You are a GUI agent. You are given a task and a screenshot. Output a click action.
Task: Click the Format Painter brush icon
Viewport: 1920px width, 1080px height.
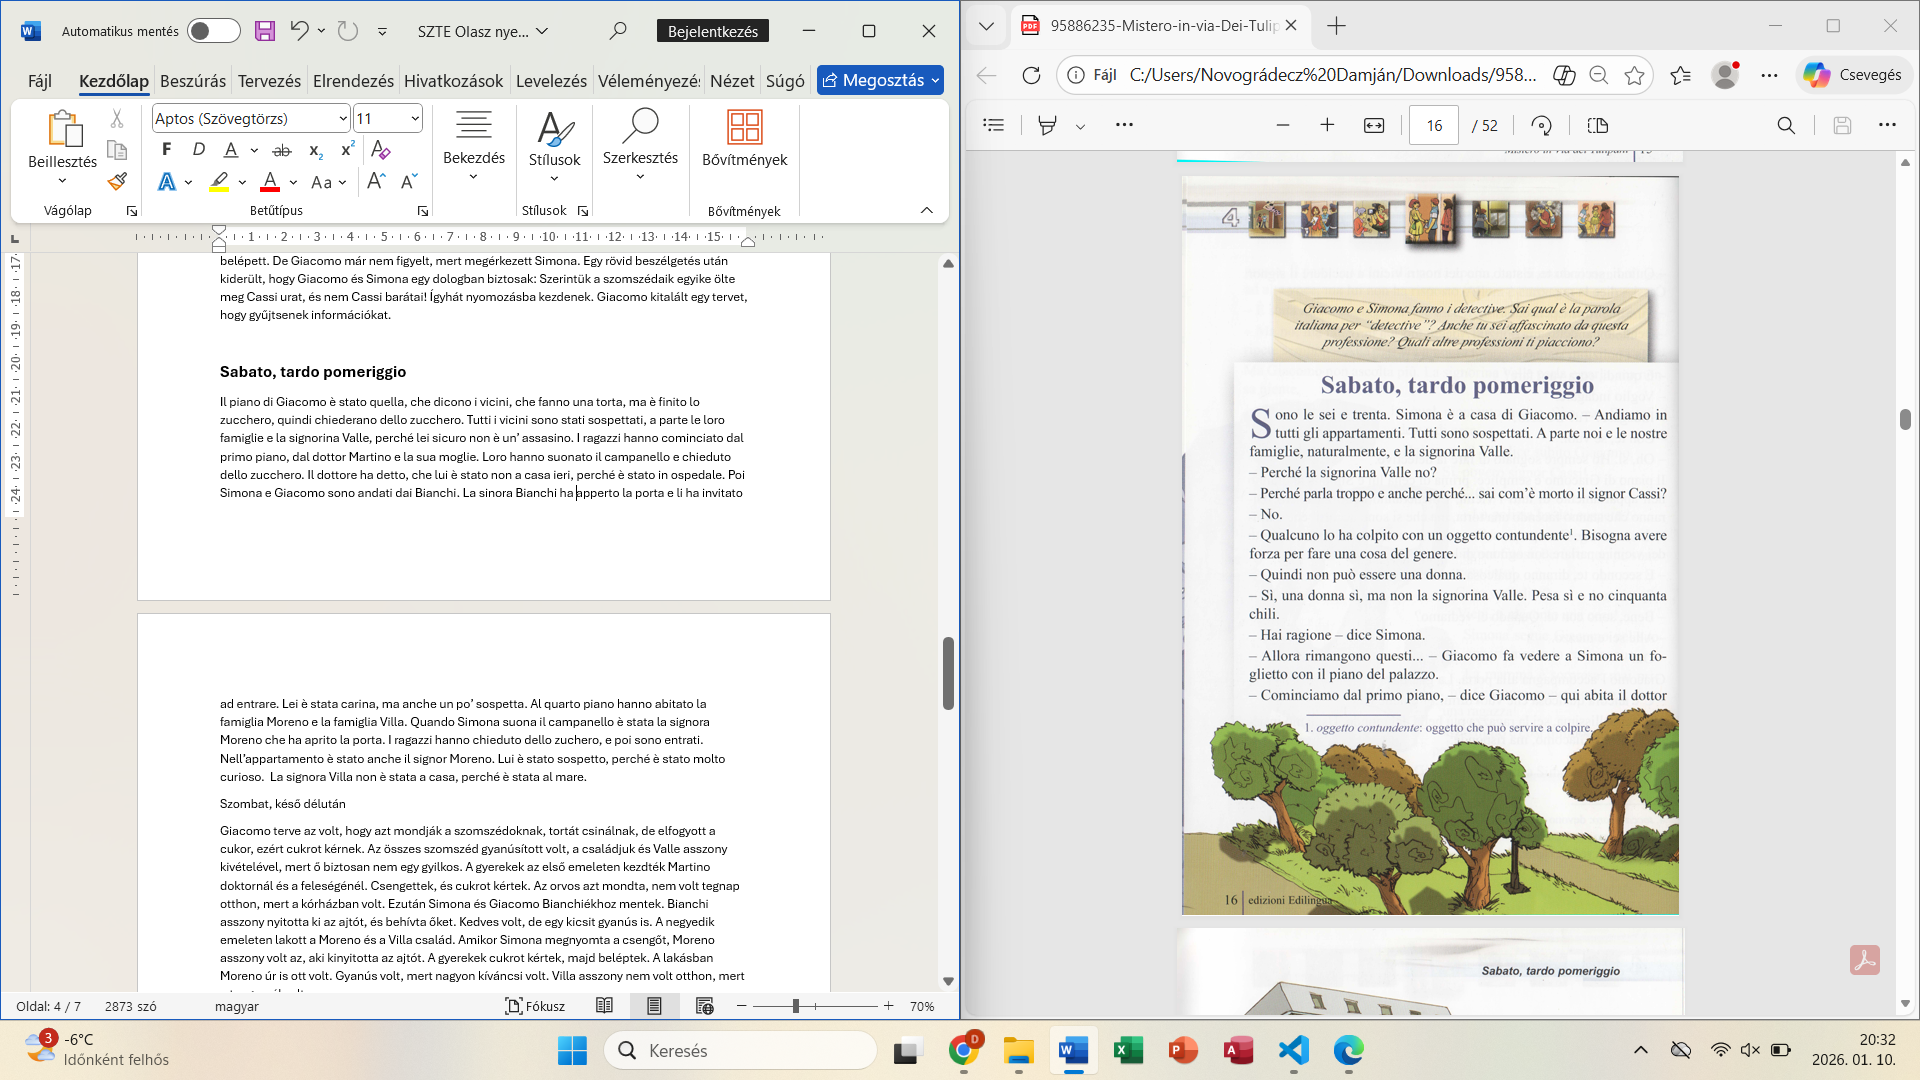117,181
